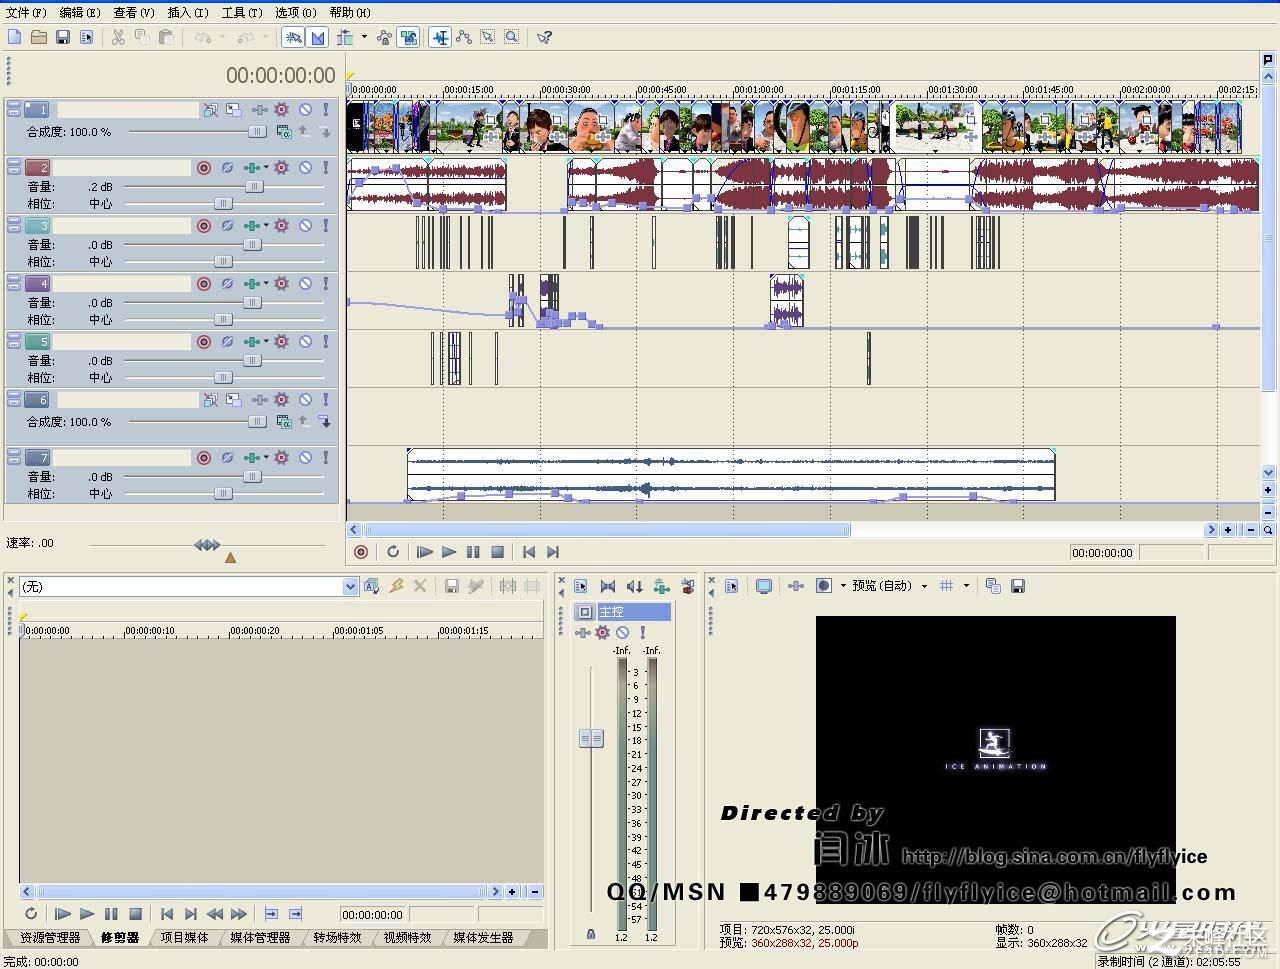The height and width of the screenshot is (969, 1280).
Task: Click track 2 音量 volume slider handle
Action: (254, 187)
